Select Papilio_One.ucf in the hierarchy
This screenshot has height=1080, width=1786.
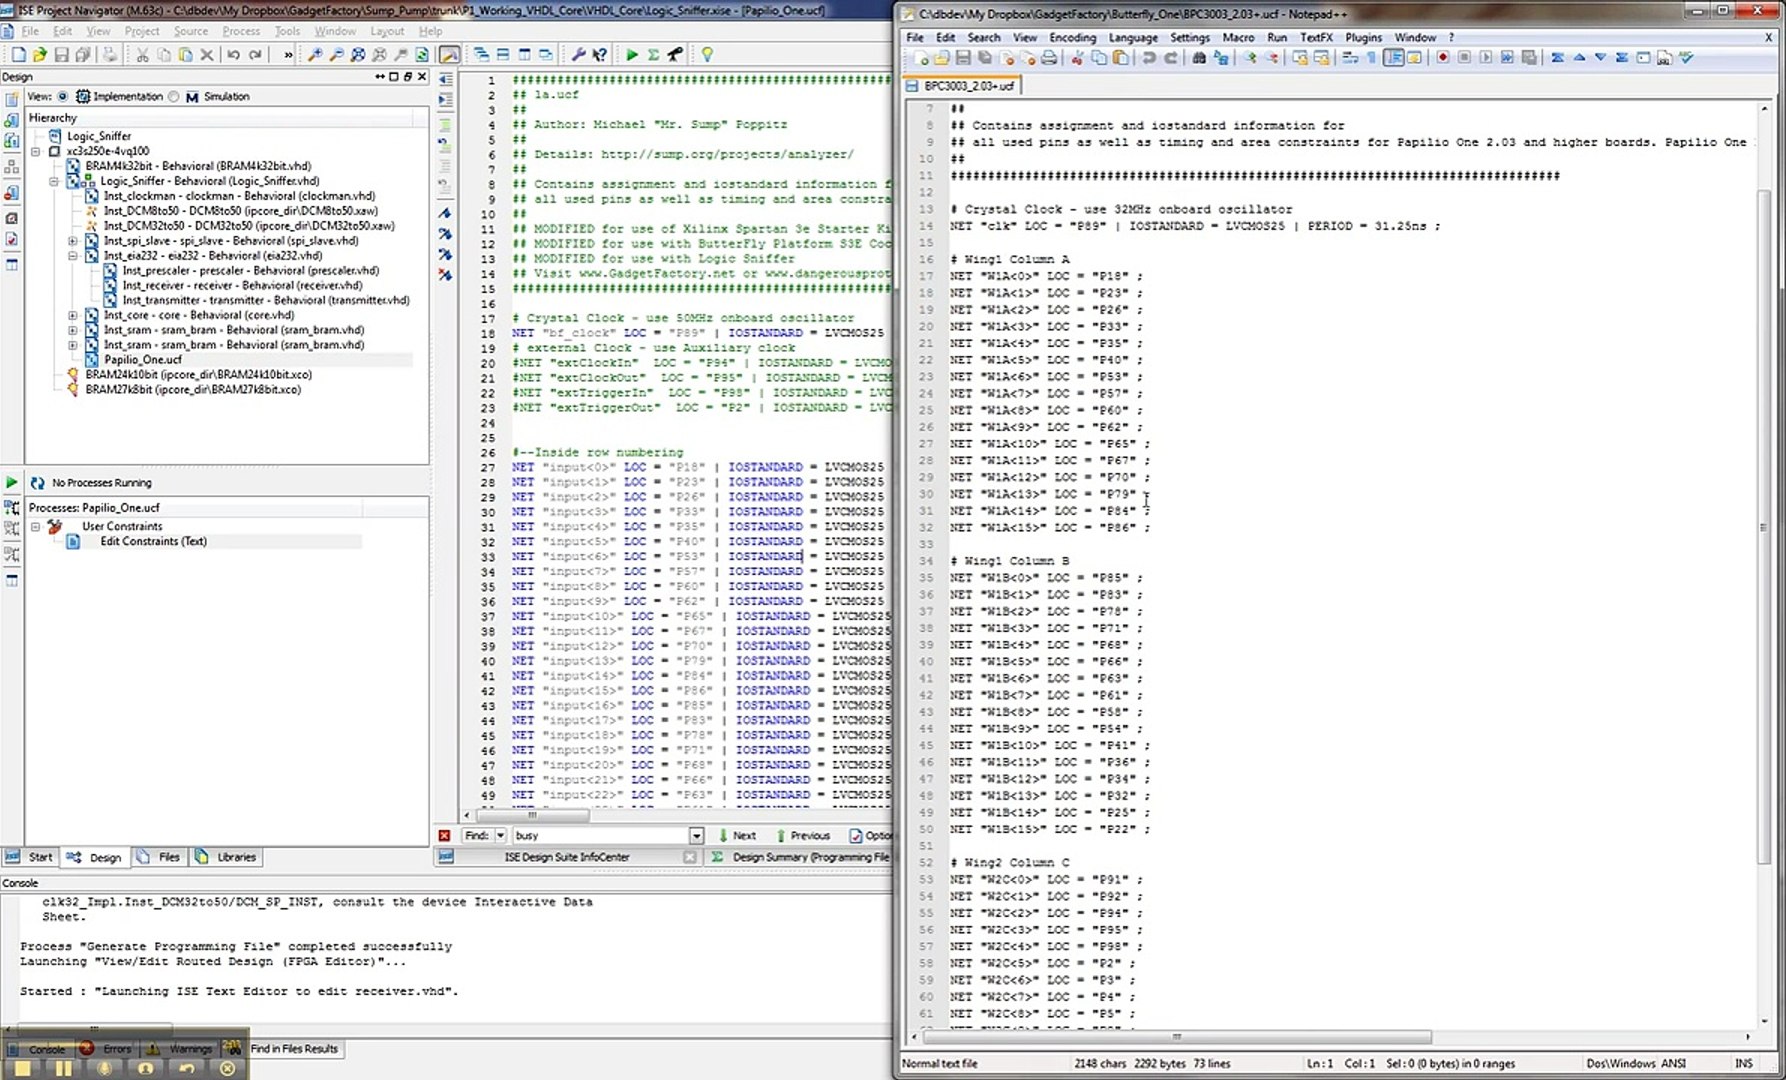tap(143, 360)
